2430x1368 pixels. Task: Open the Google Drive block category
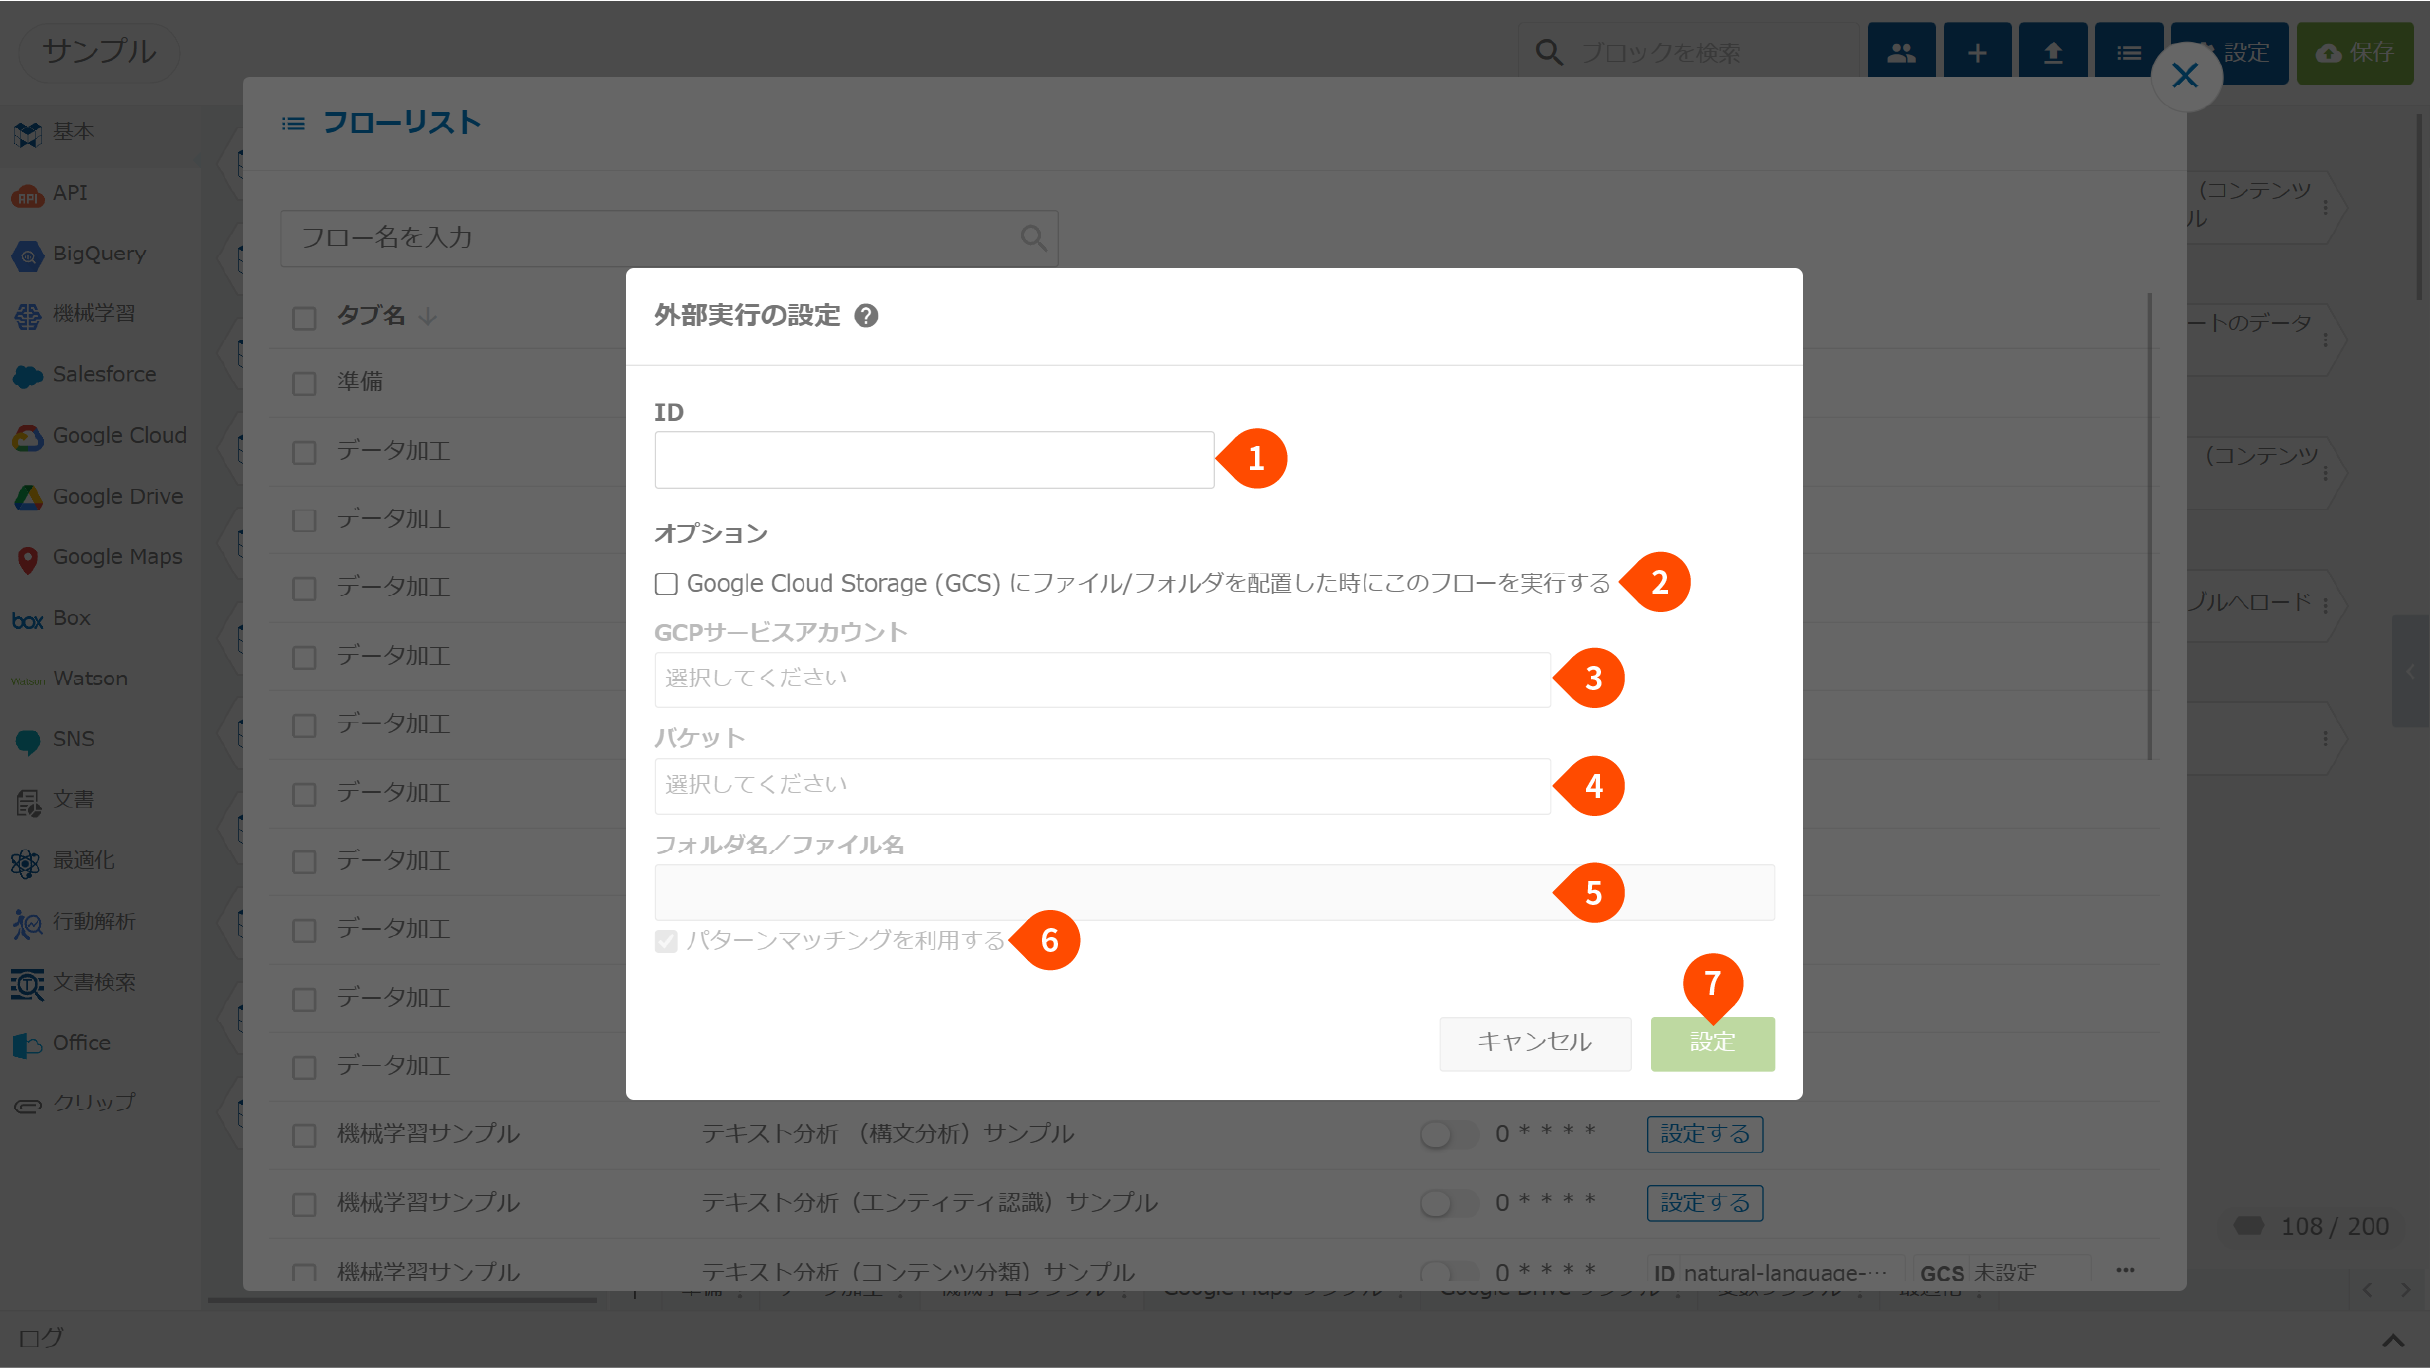(100, 497)
